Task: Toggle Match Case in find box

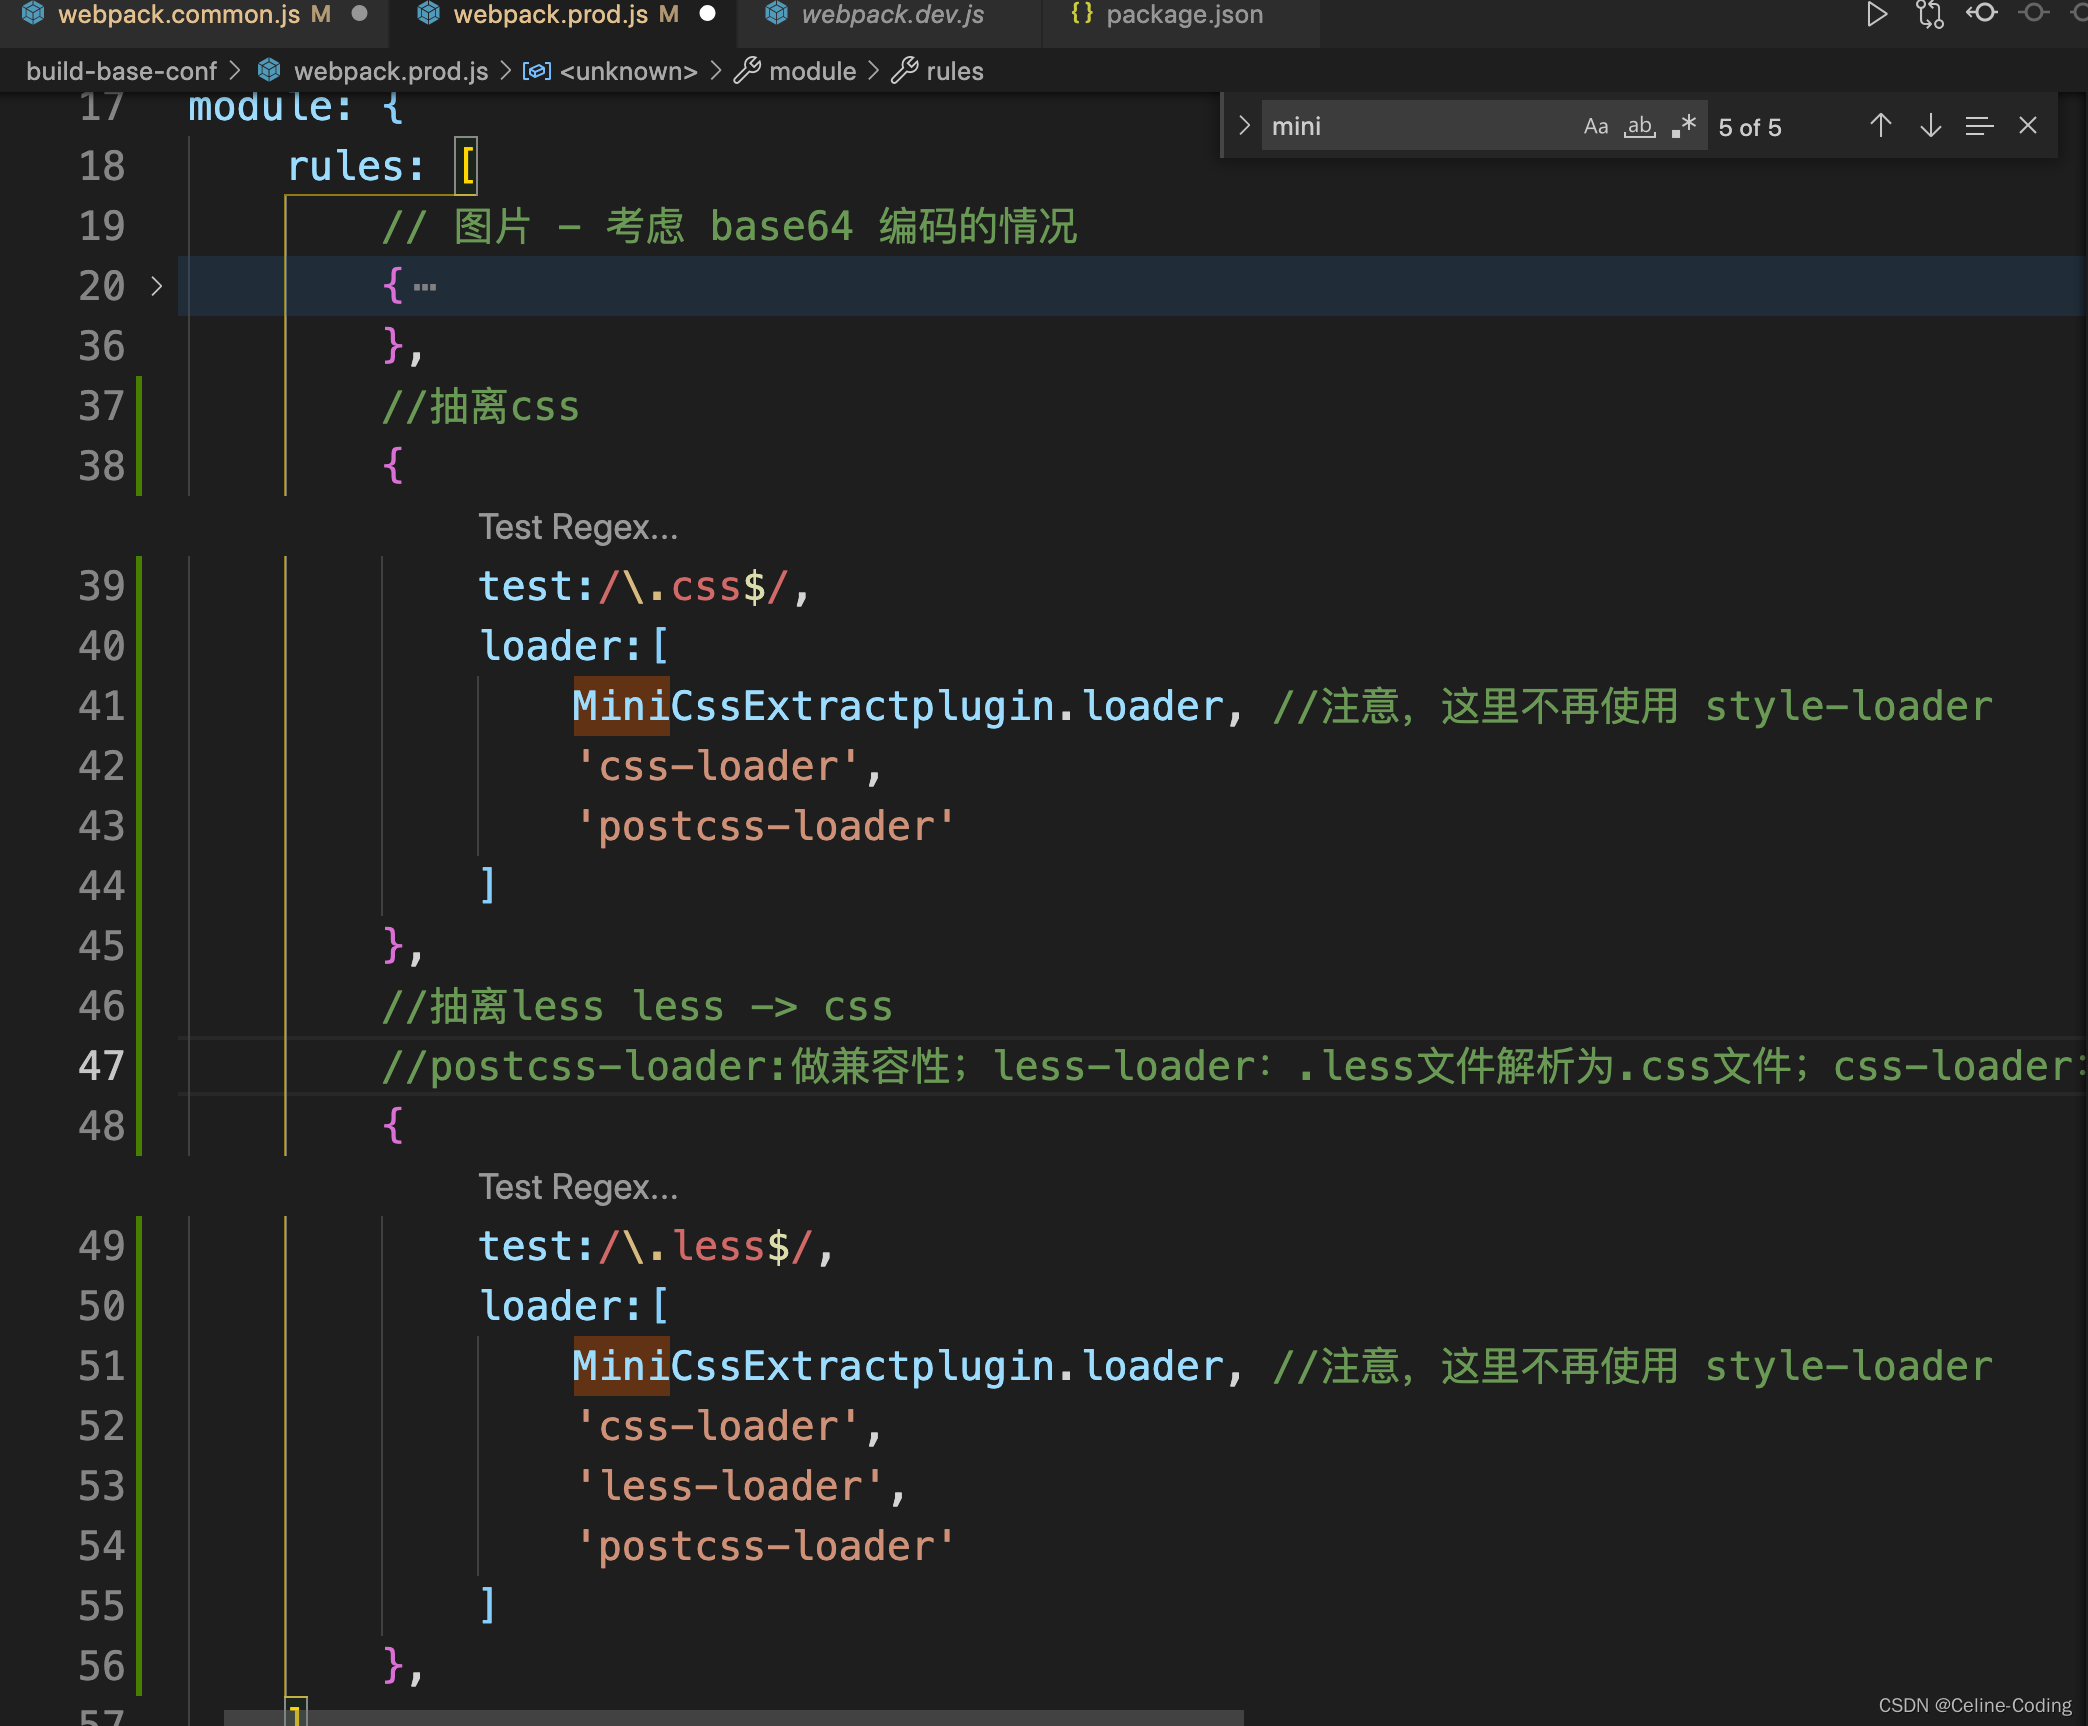Action: coord(1596,126)
